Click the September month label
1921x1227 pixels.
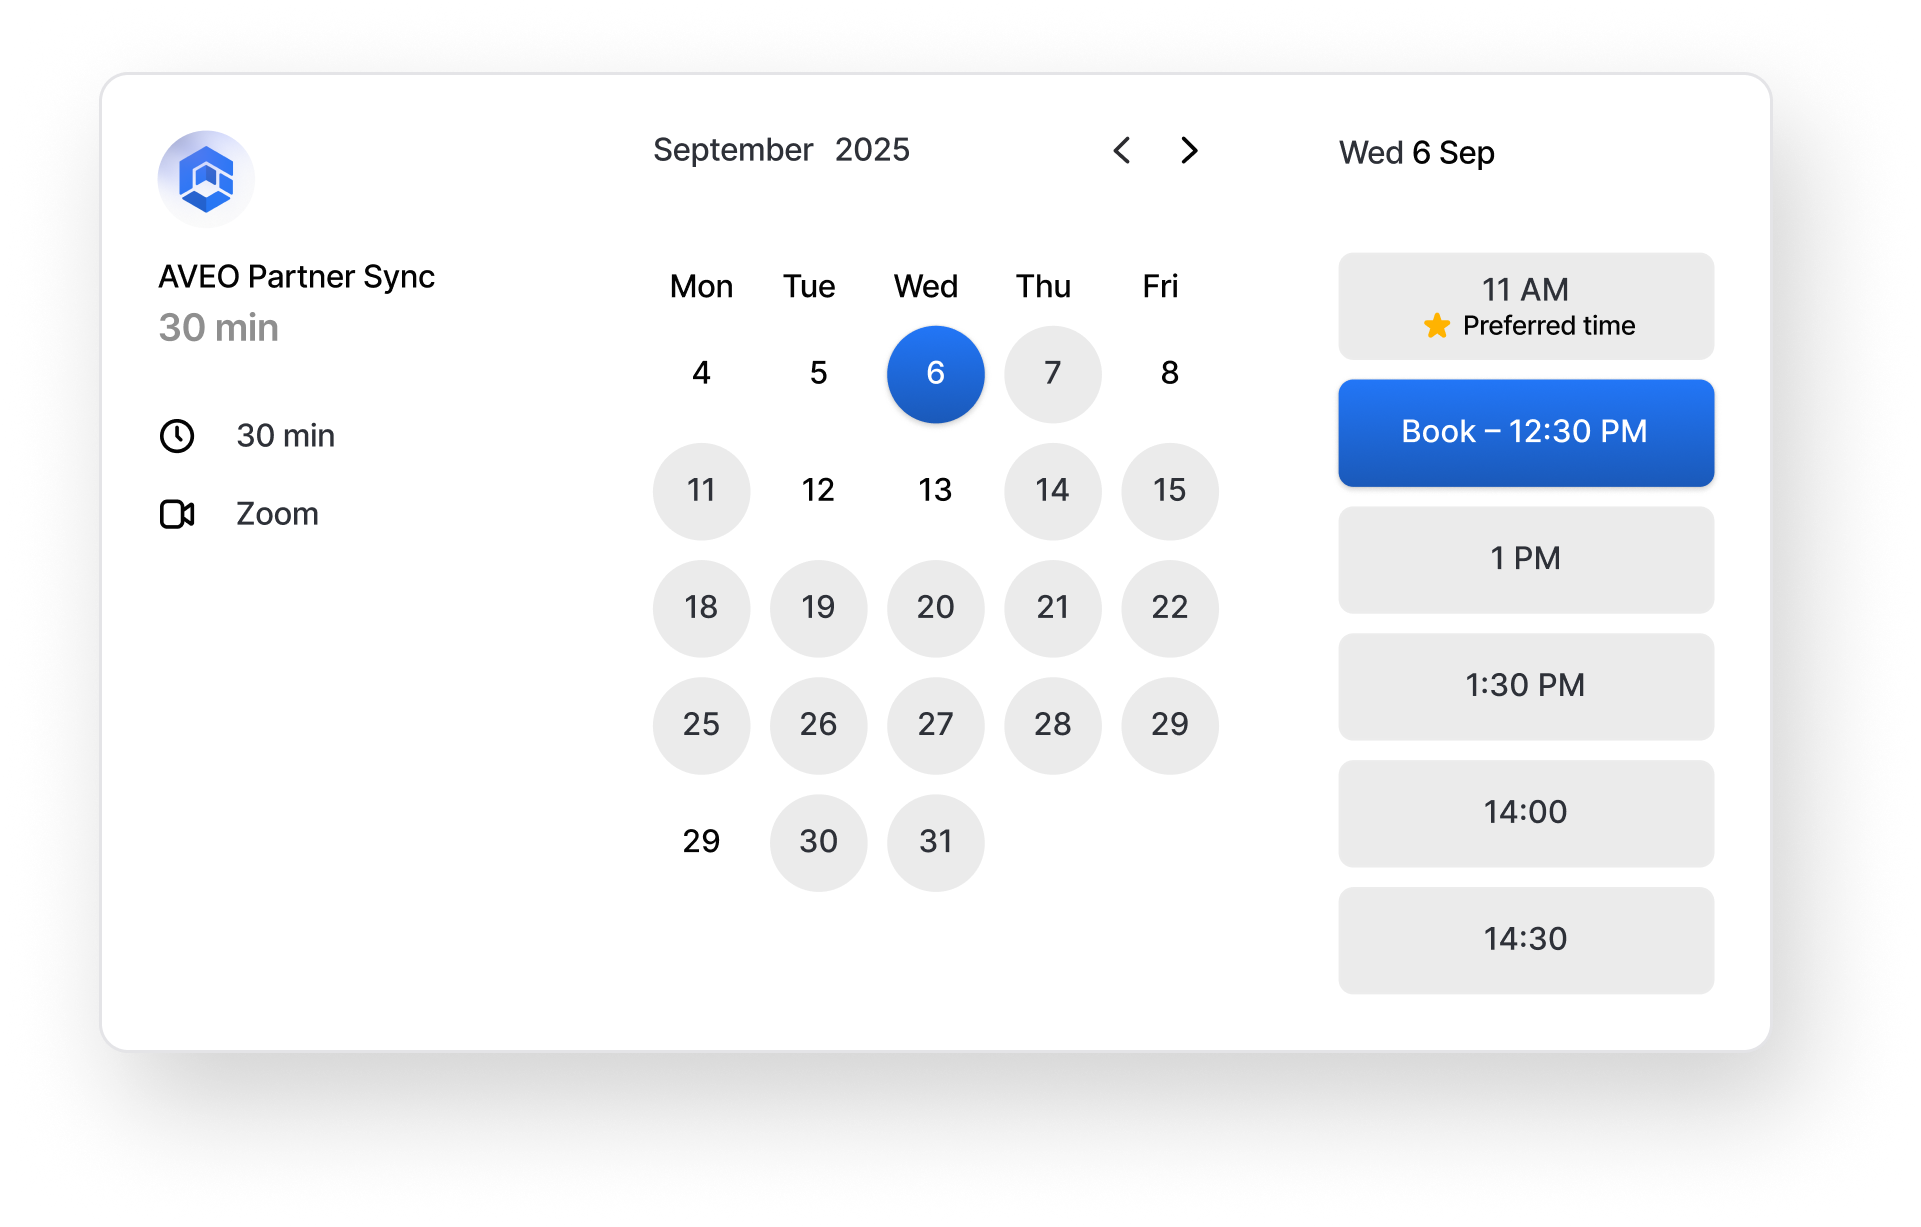[x=732, y=150]
